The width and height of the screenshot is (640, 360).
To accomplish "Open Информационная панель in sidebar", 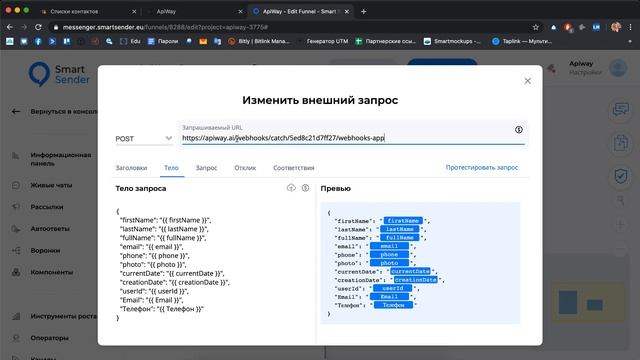I will 60,159.
